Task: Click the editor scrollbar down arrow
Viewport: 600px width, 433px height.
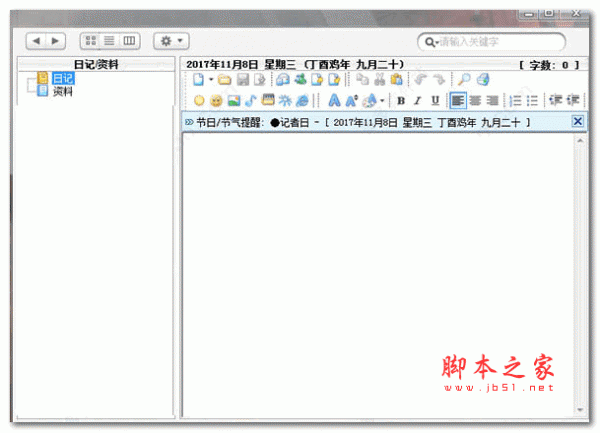Action: 580,410
